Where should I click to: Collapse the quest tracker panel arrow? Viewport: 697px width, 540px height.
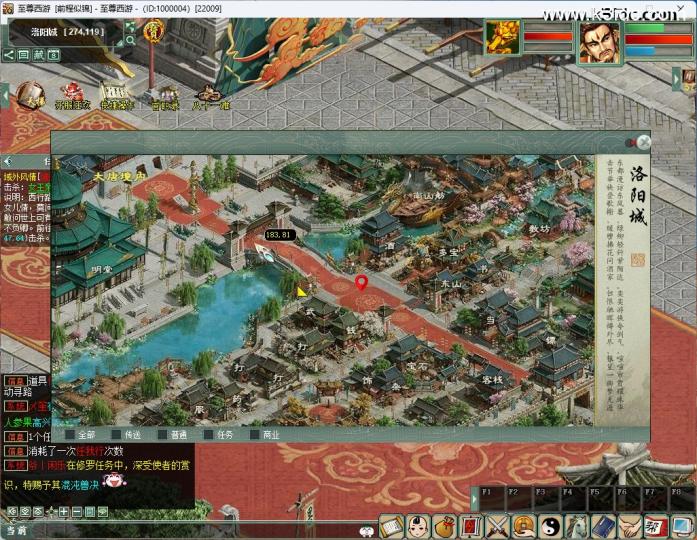pos(8,161)
